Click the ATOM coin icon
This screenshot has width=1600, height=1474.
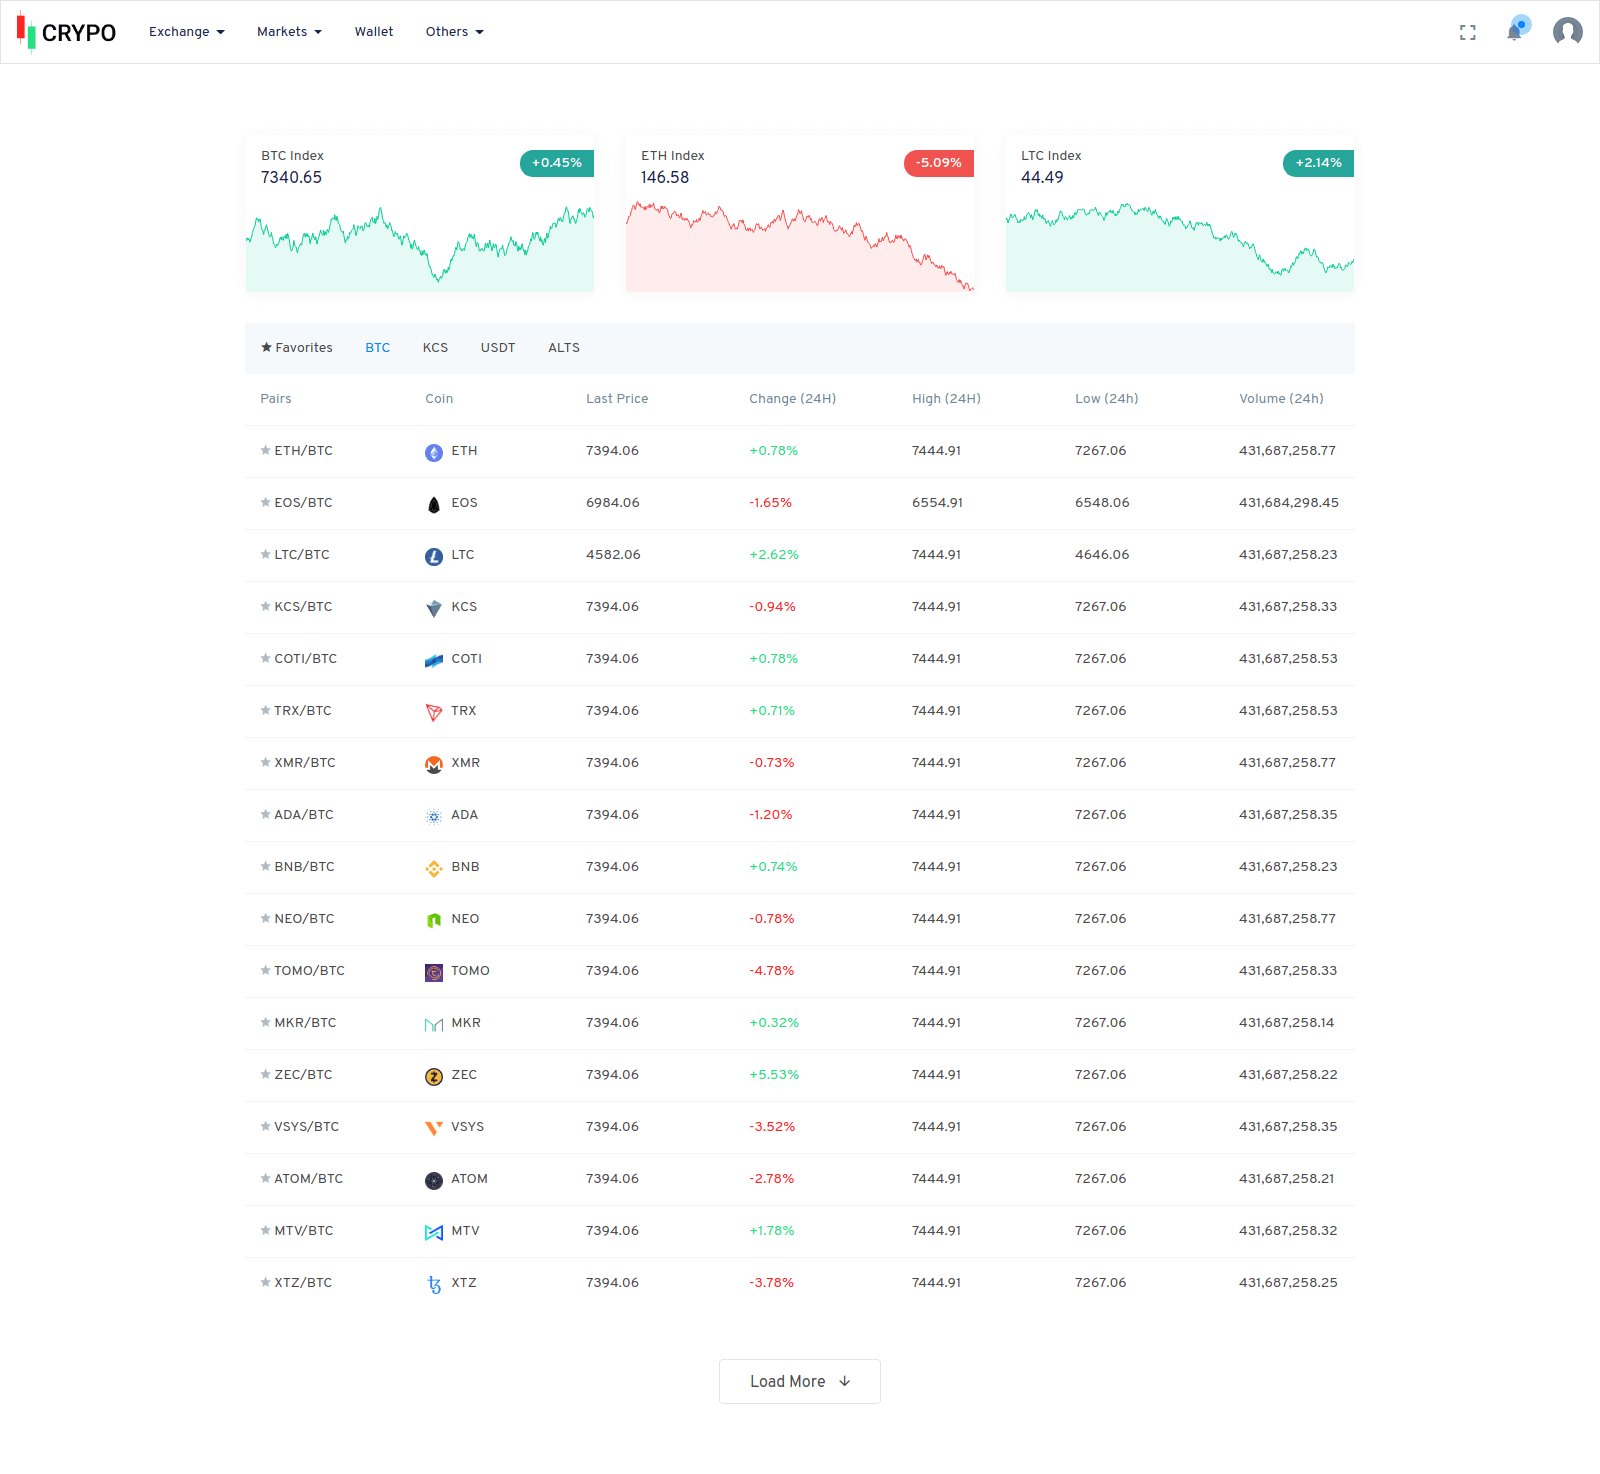point(434,1180)
